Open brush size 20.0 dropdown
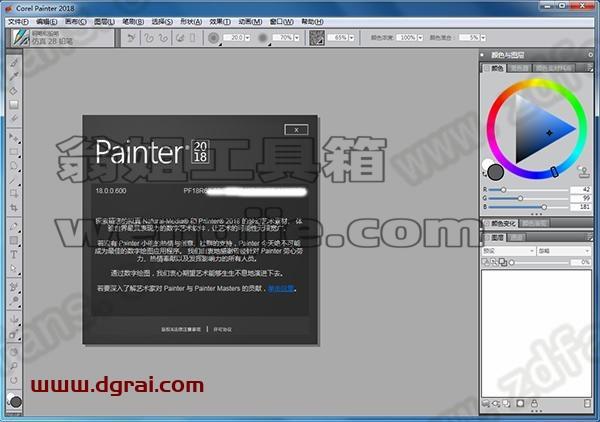 click(x=247, y=37)
